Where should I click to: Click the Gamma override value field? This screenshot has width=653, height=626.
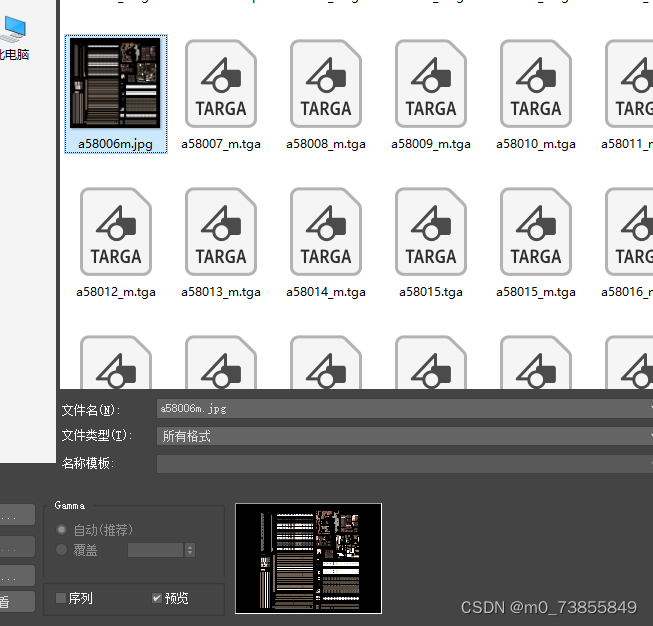pyautogui.click(x=155, y=550)
